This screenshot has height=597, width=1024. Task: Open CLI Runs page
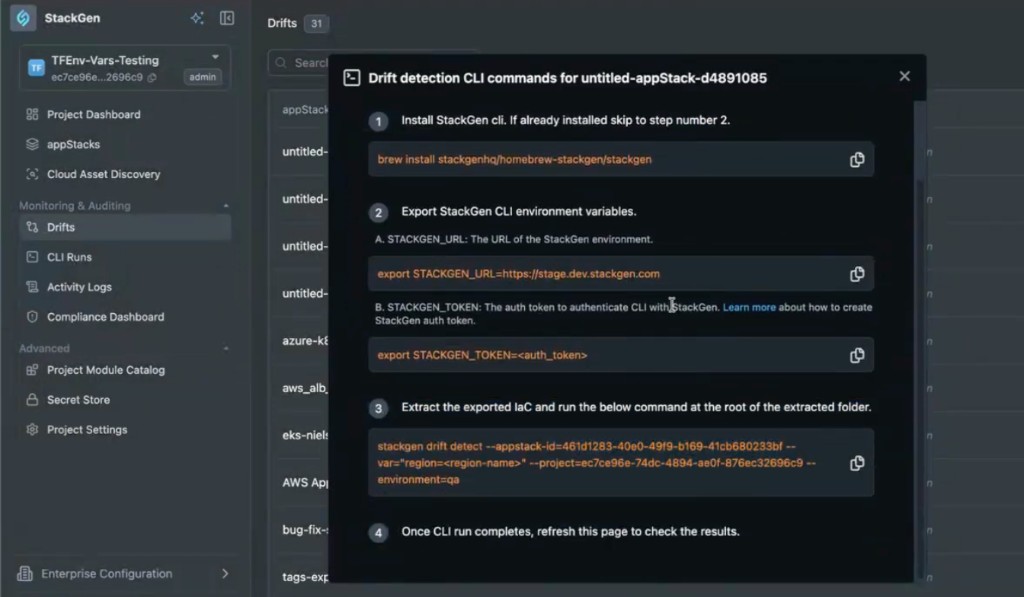pyautogui.click(x=69, y=257)
